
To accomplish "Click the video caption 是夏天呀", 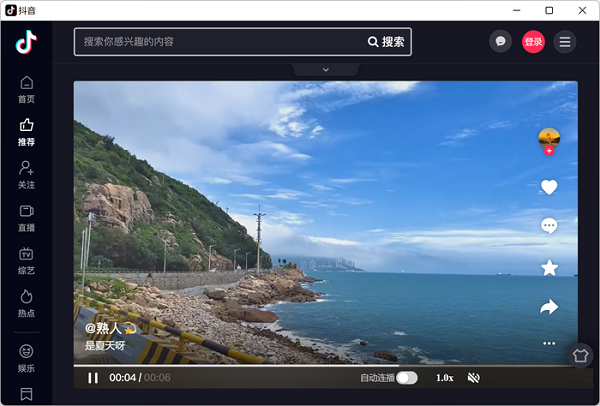I will pyautogui.click(x=105, y=346).
